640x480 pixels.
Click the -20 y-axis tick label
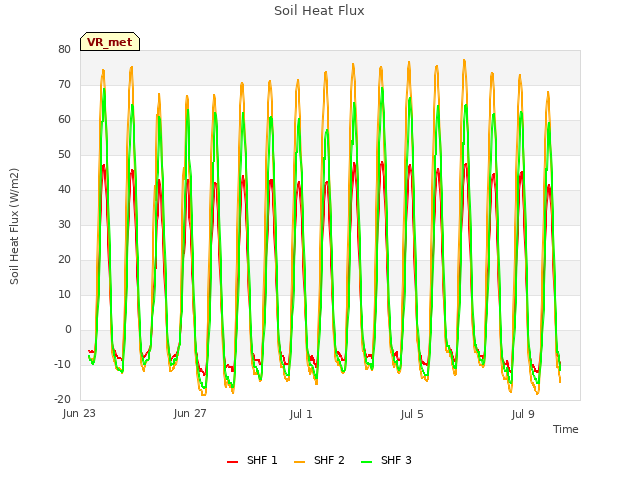62,399
